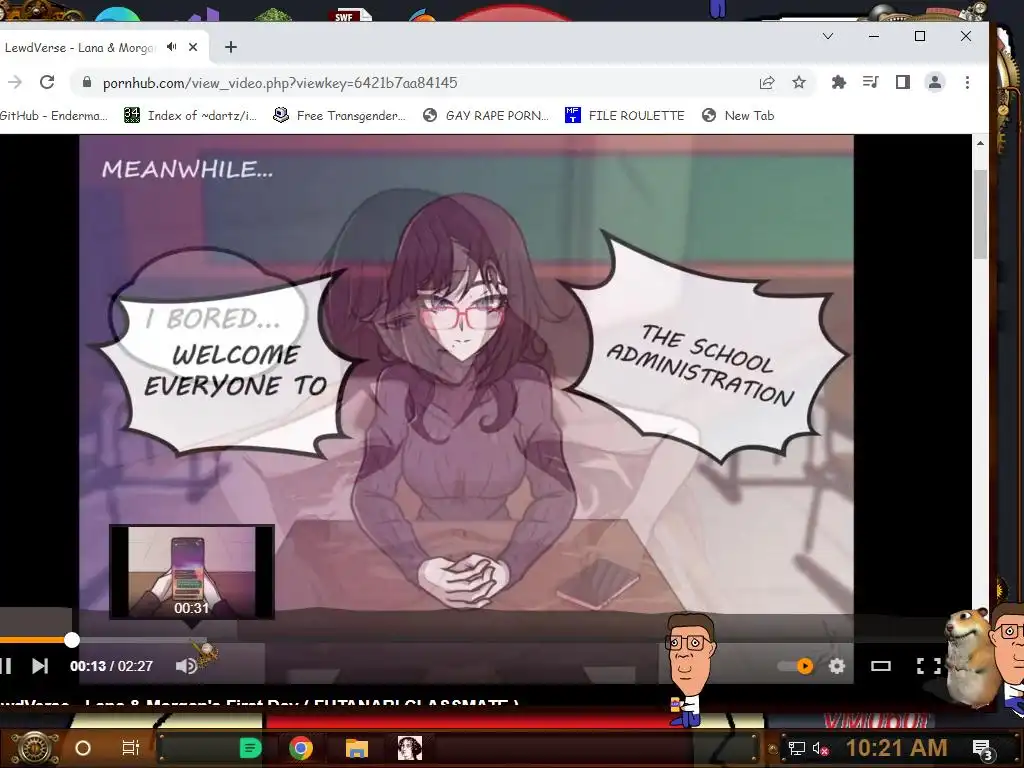This screenshot has height=768, width=1024.
Task: Open the GitHub - Enderma bookmark
Action: coord(54,116)
